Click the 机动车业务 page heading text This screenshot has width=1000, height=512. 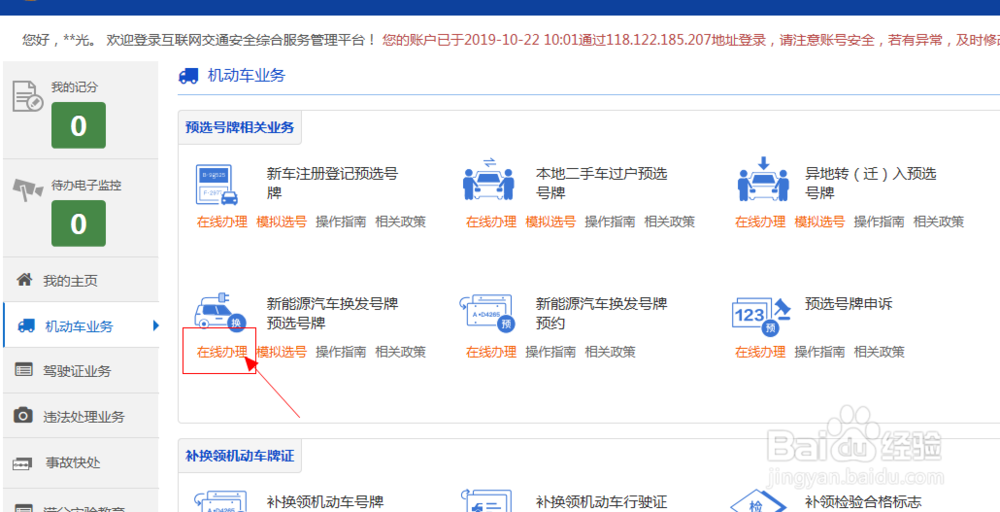246,76
